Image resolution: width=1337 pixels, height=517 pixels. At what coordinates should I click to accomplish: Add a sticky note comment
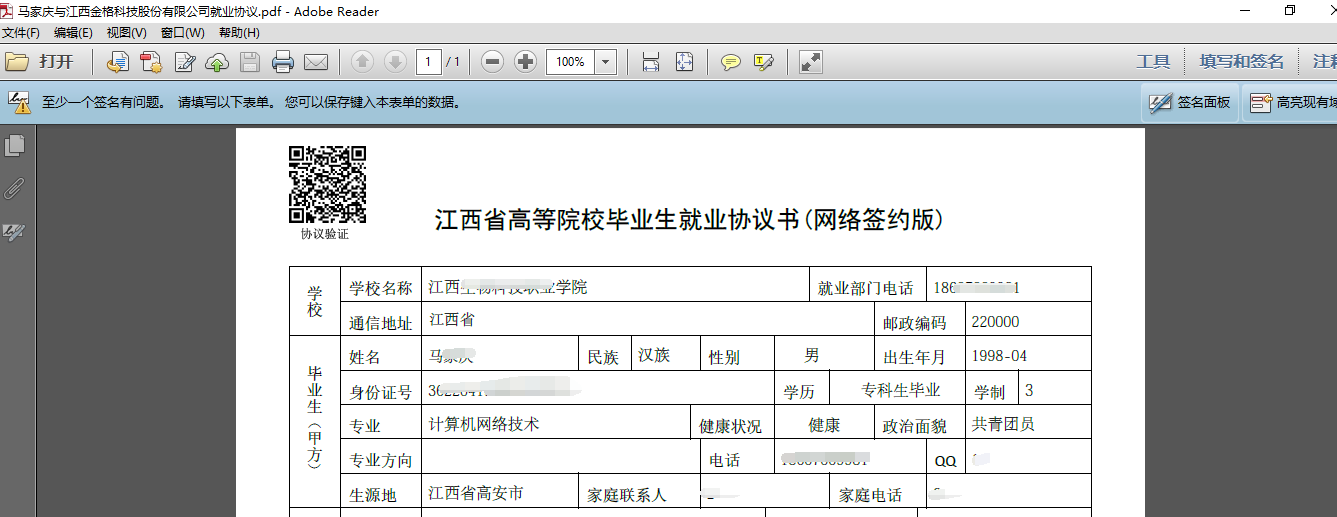(x=731, y=62)
